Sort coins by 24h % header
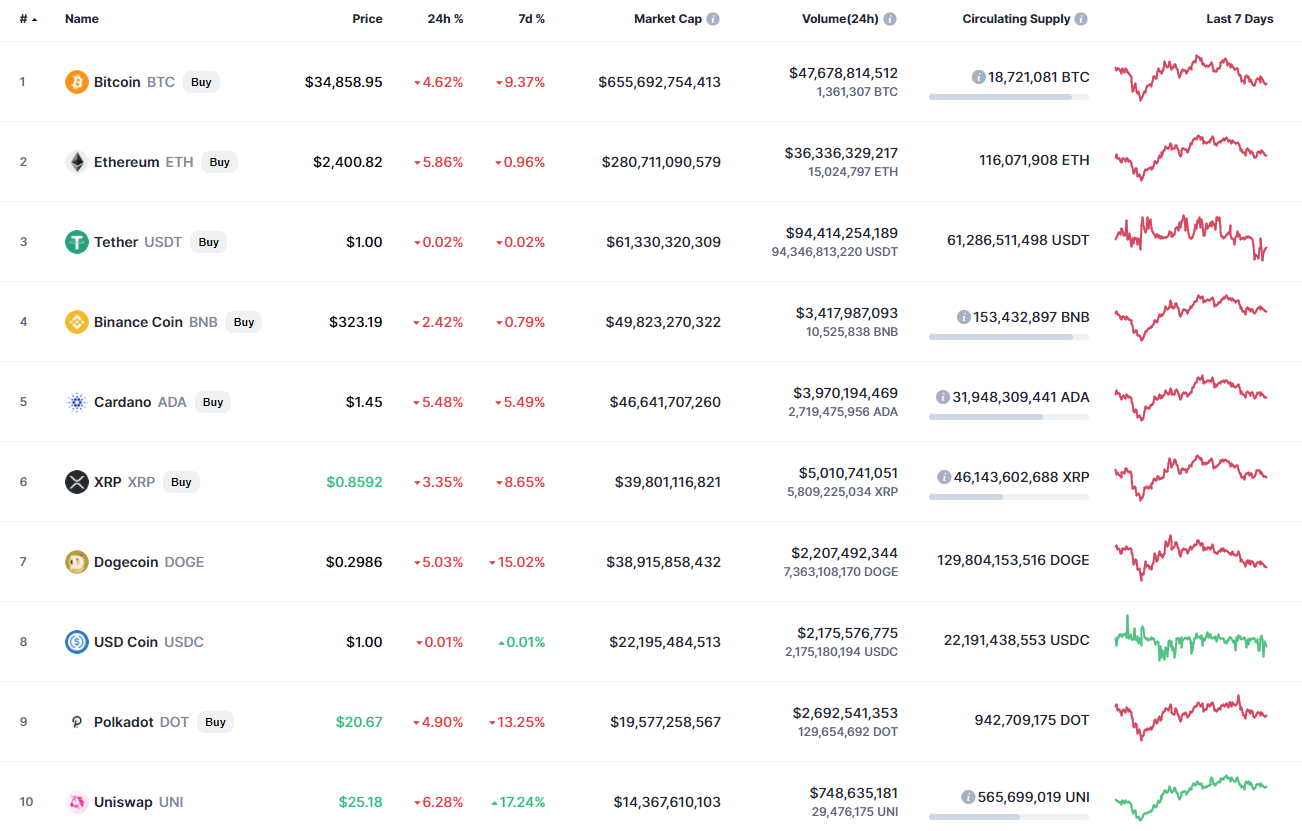The height and width of the screenshot is (831, 1302). click(x=444, y=19)
